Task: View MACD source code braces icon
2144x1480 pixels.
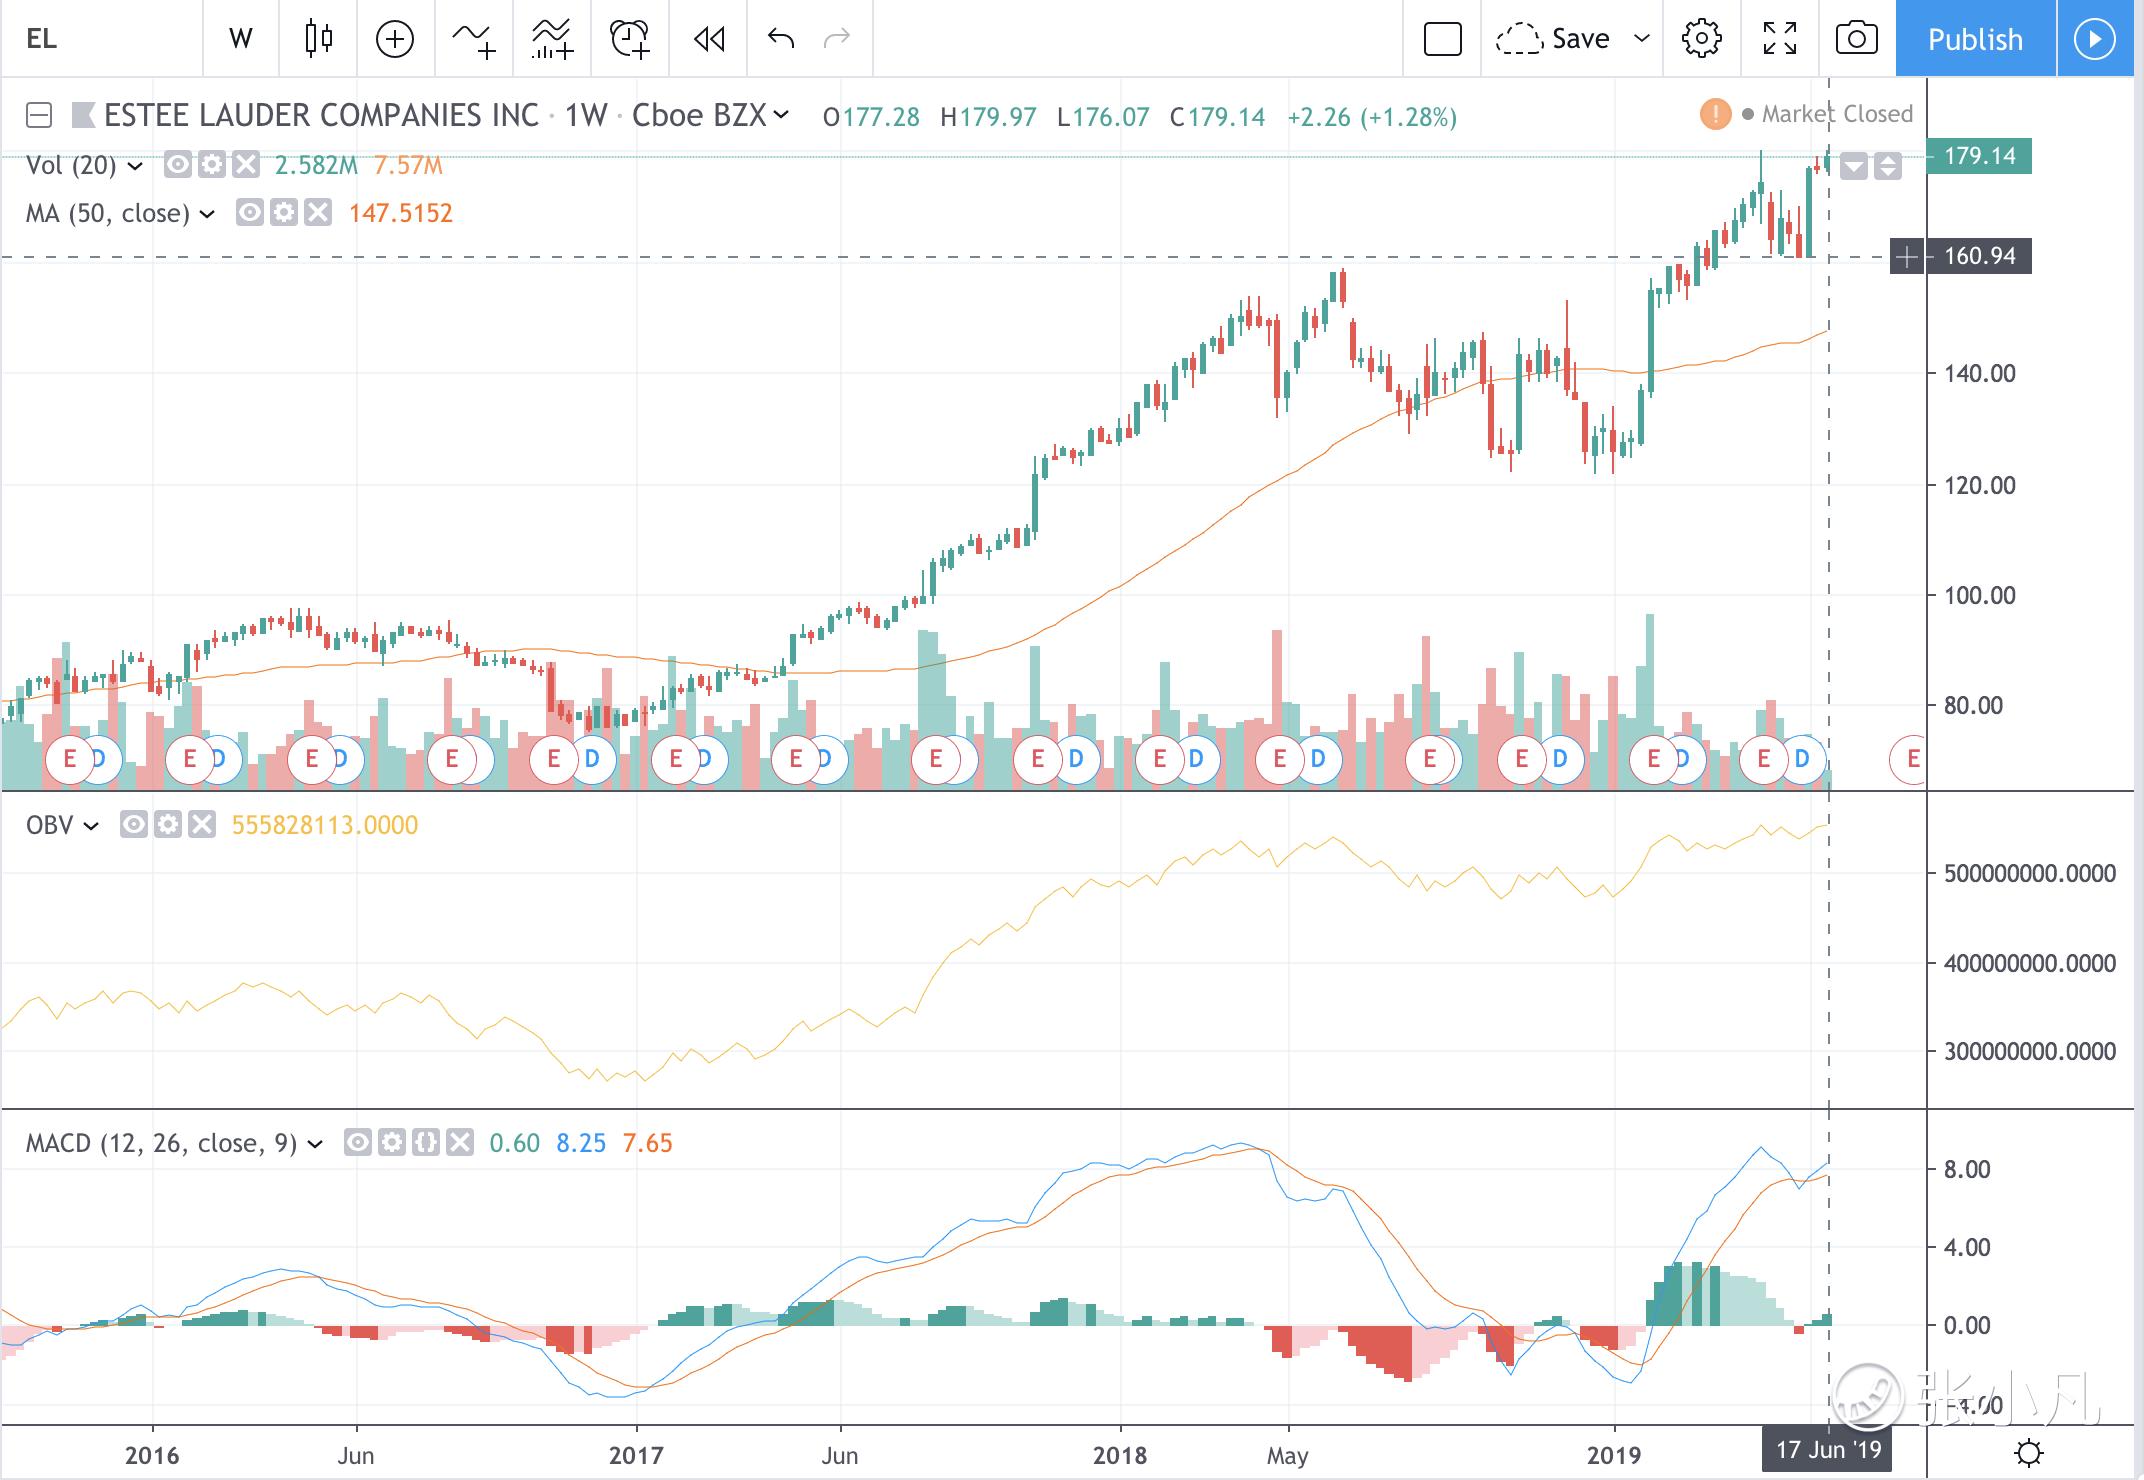Action: pos(426,1143)
